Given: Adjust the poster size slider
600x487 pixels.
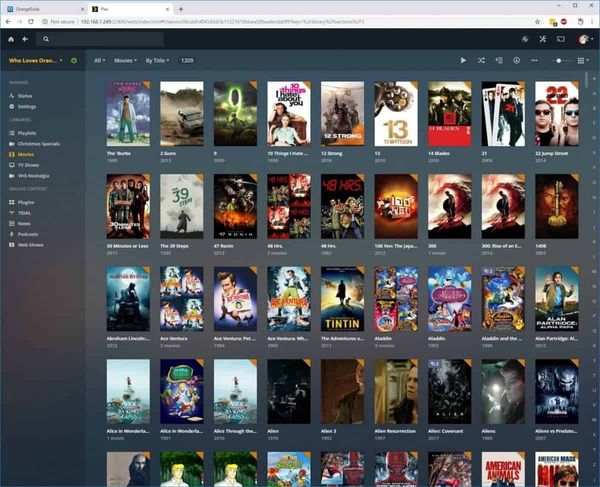Looking at the screenshot, I should click(562, 60).
